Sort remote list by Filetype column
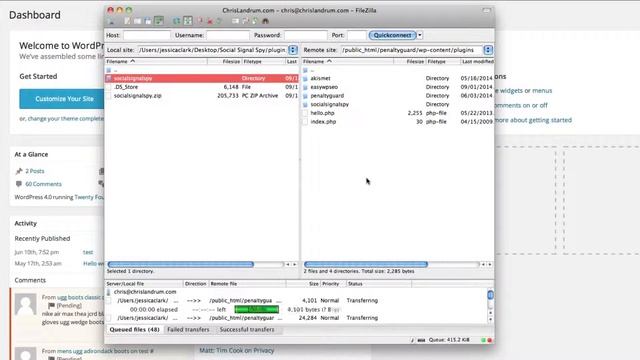The image size is (640, 360). click(443, 61)
